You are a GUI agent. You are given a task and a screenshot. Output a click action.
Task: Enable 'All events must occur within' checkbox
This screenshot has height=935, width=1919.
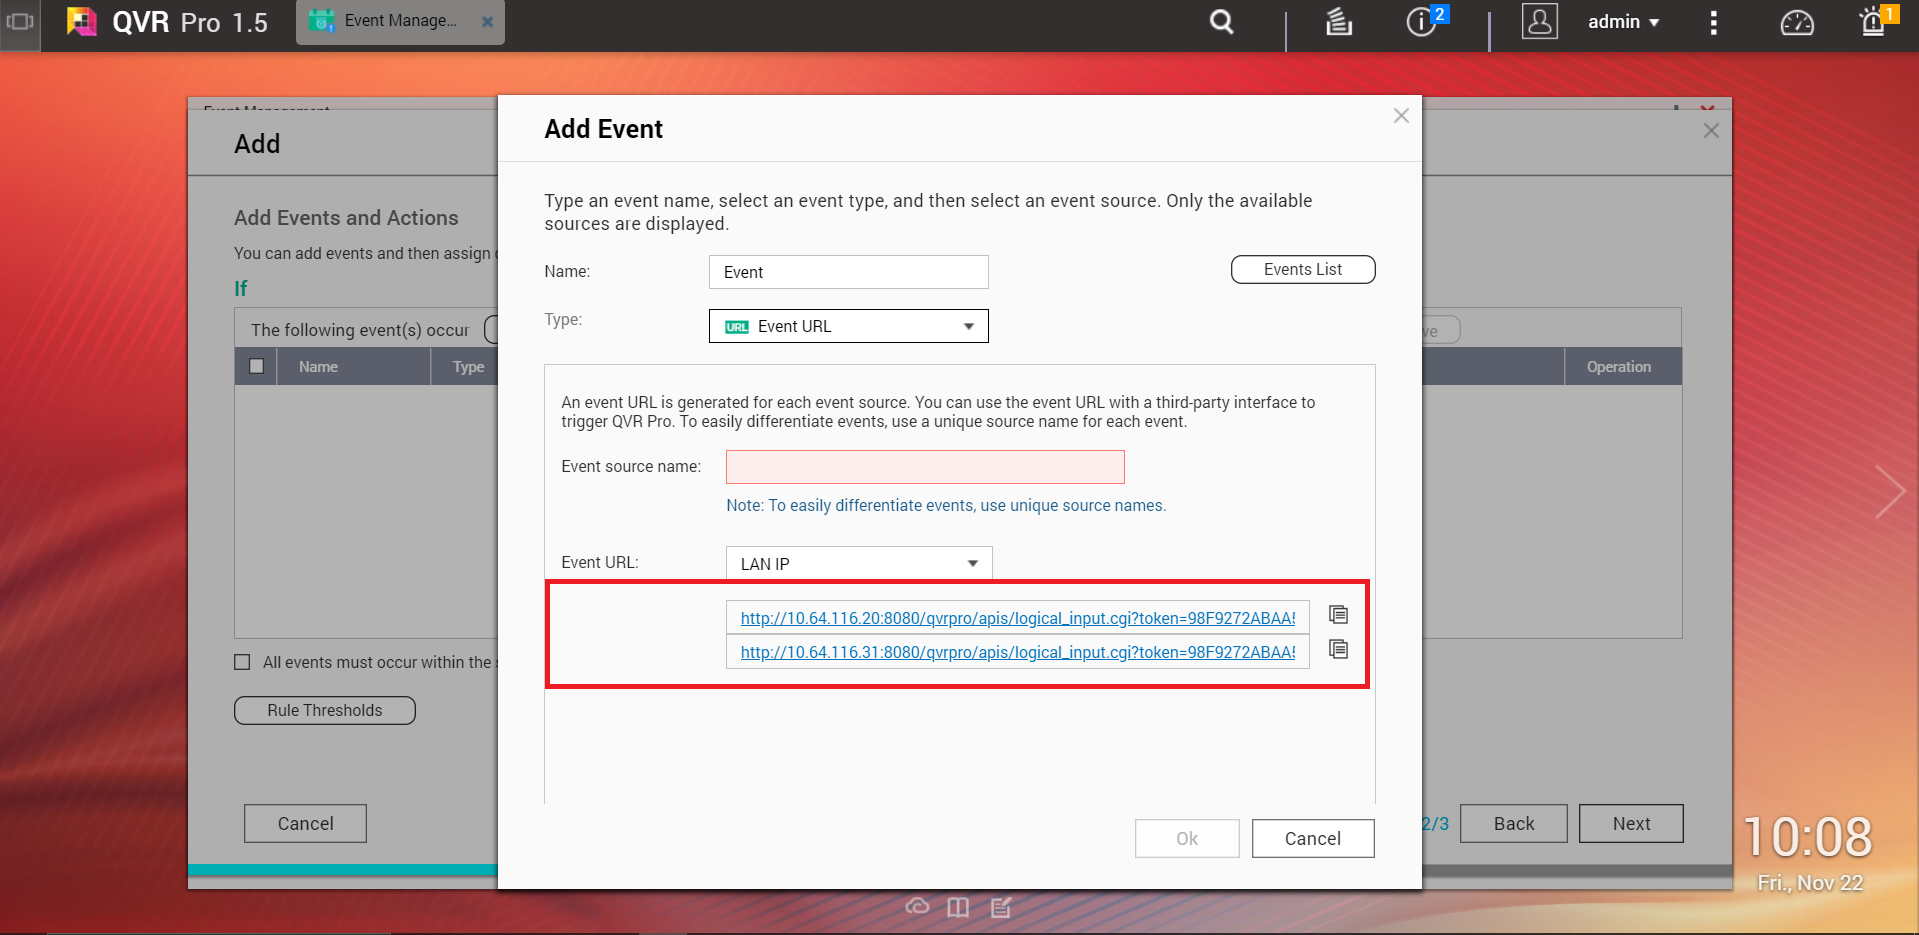click(242, 662)
